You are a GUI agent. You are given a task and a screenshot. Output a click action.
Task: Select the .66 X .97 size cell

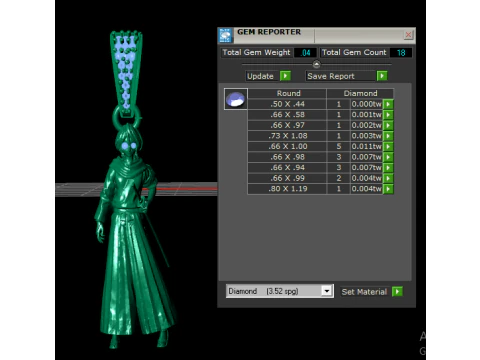[287, 125]
